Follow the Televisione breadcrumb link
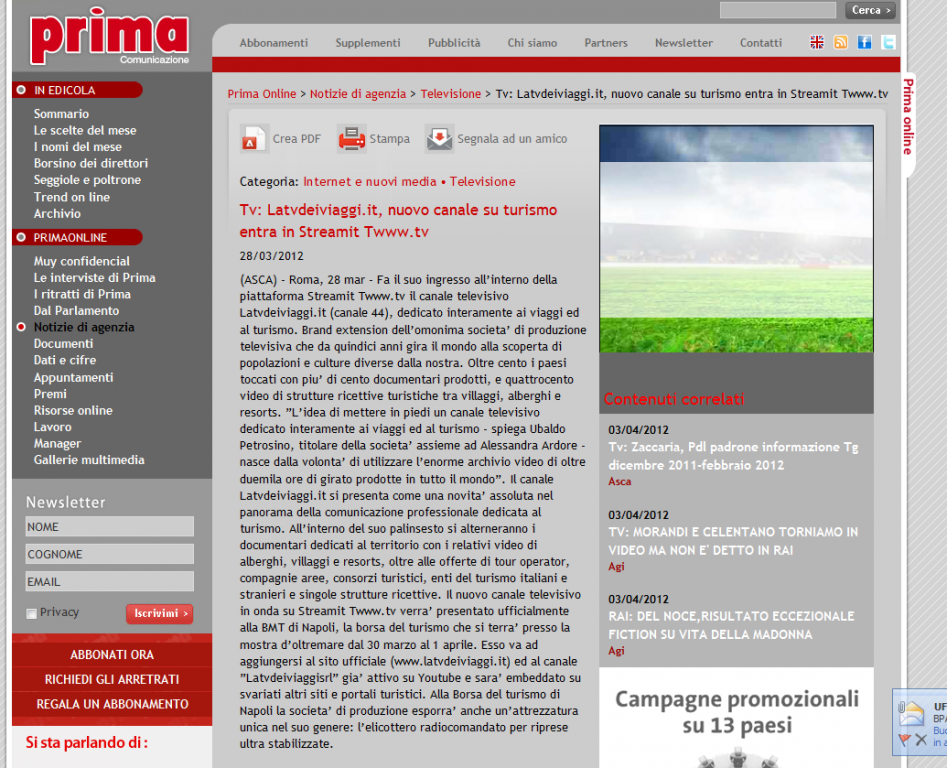The height and width of the screenshot is (768, 947). pos(450,94)
